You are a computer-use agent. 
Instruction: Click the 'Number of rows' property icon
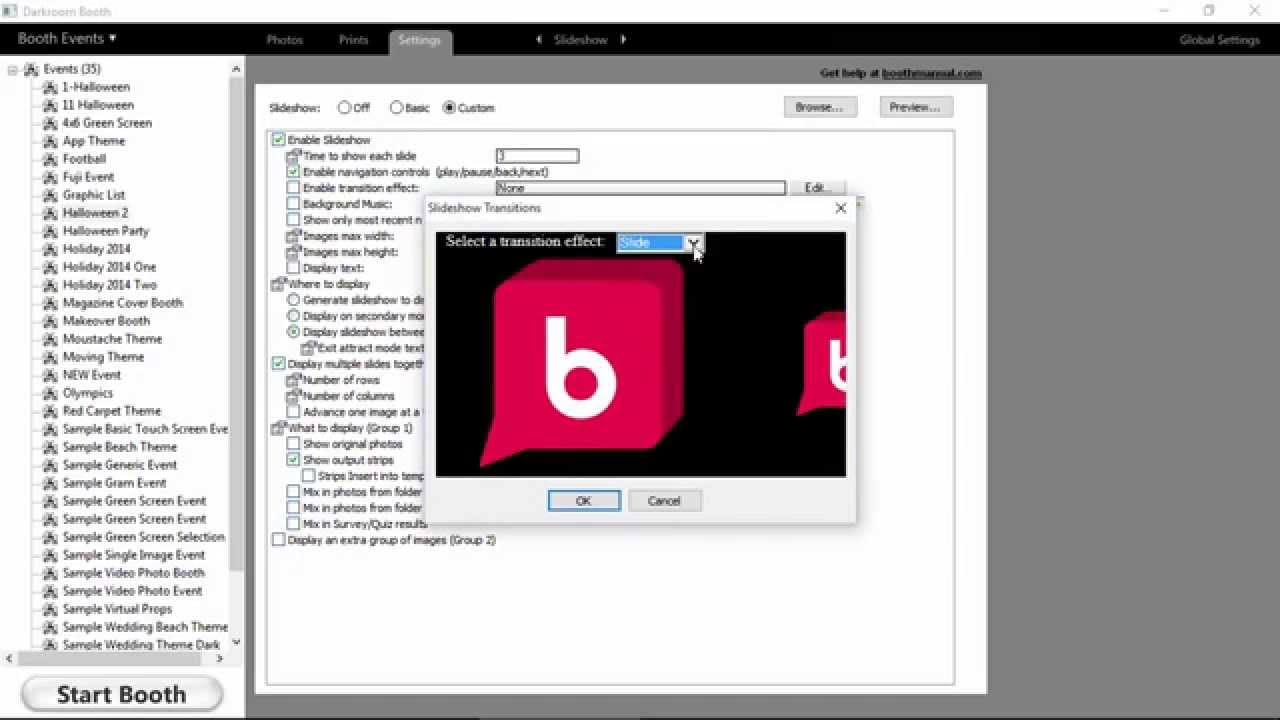tap(293, 380)
